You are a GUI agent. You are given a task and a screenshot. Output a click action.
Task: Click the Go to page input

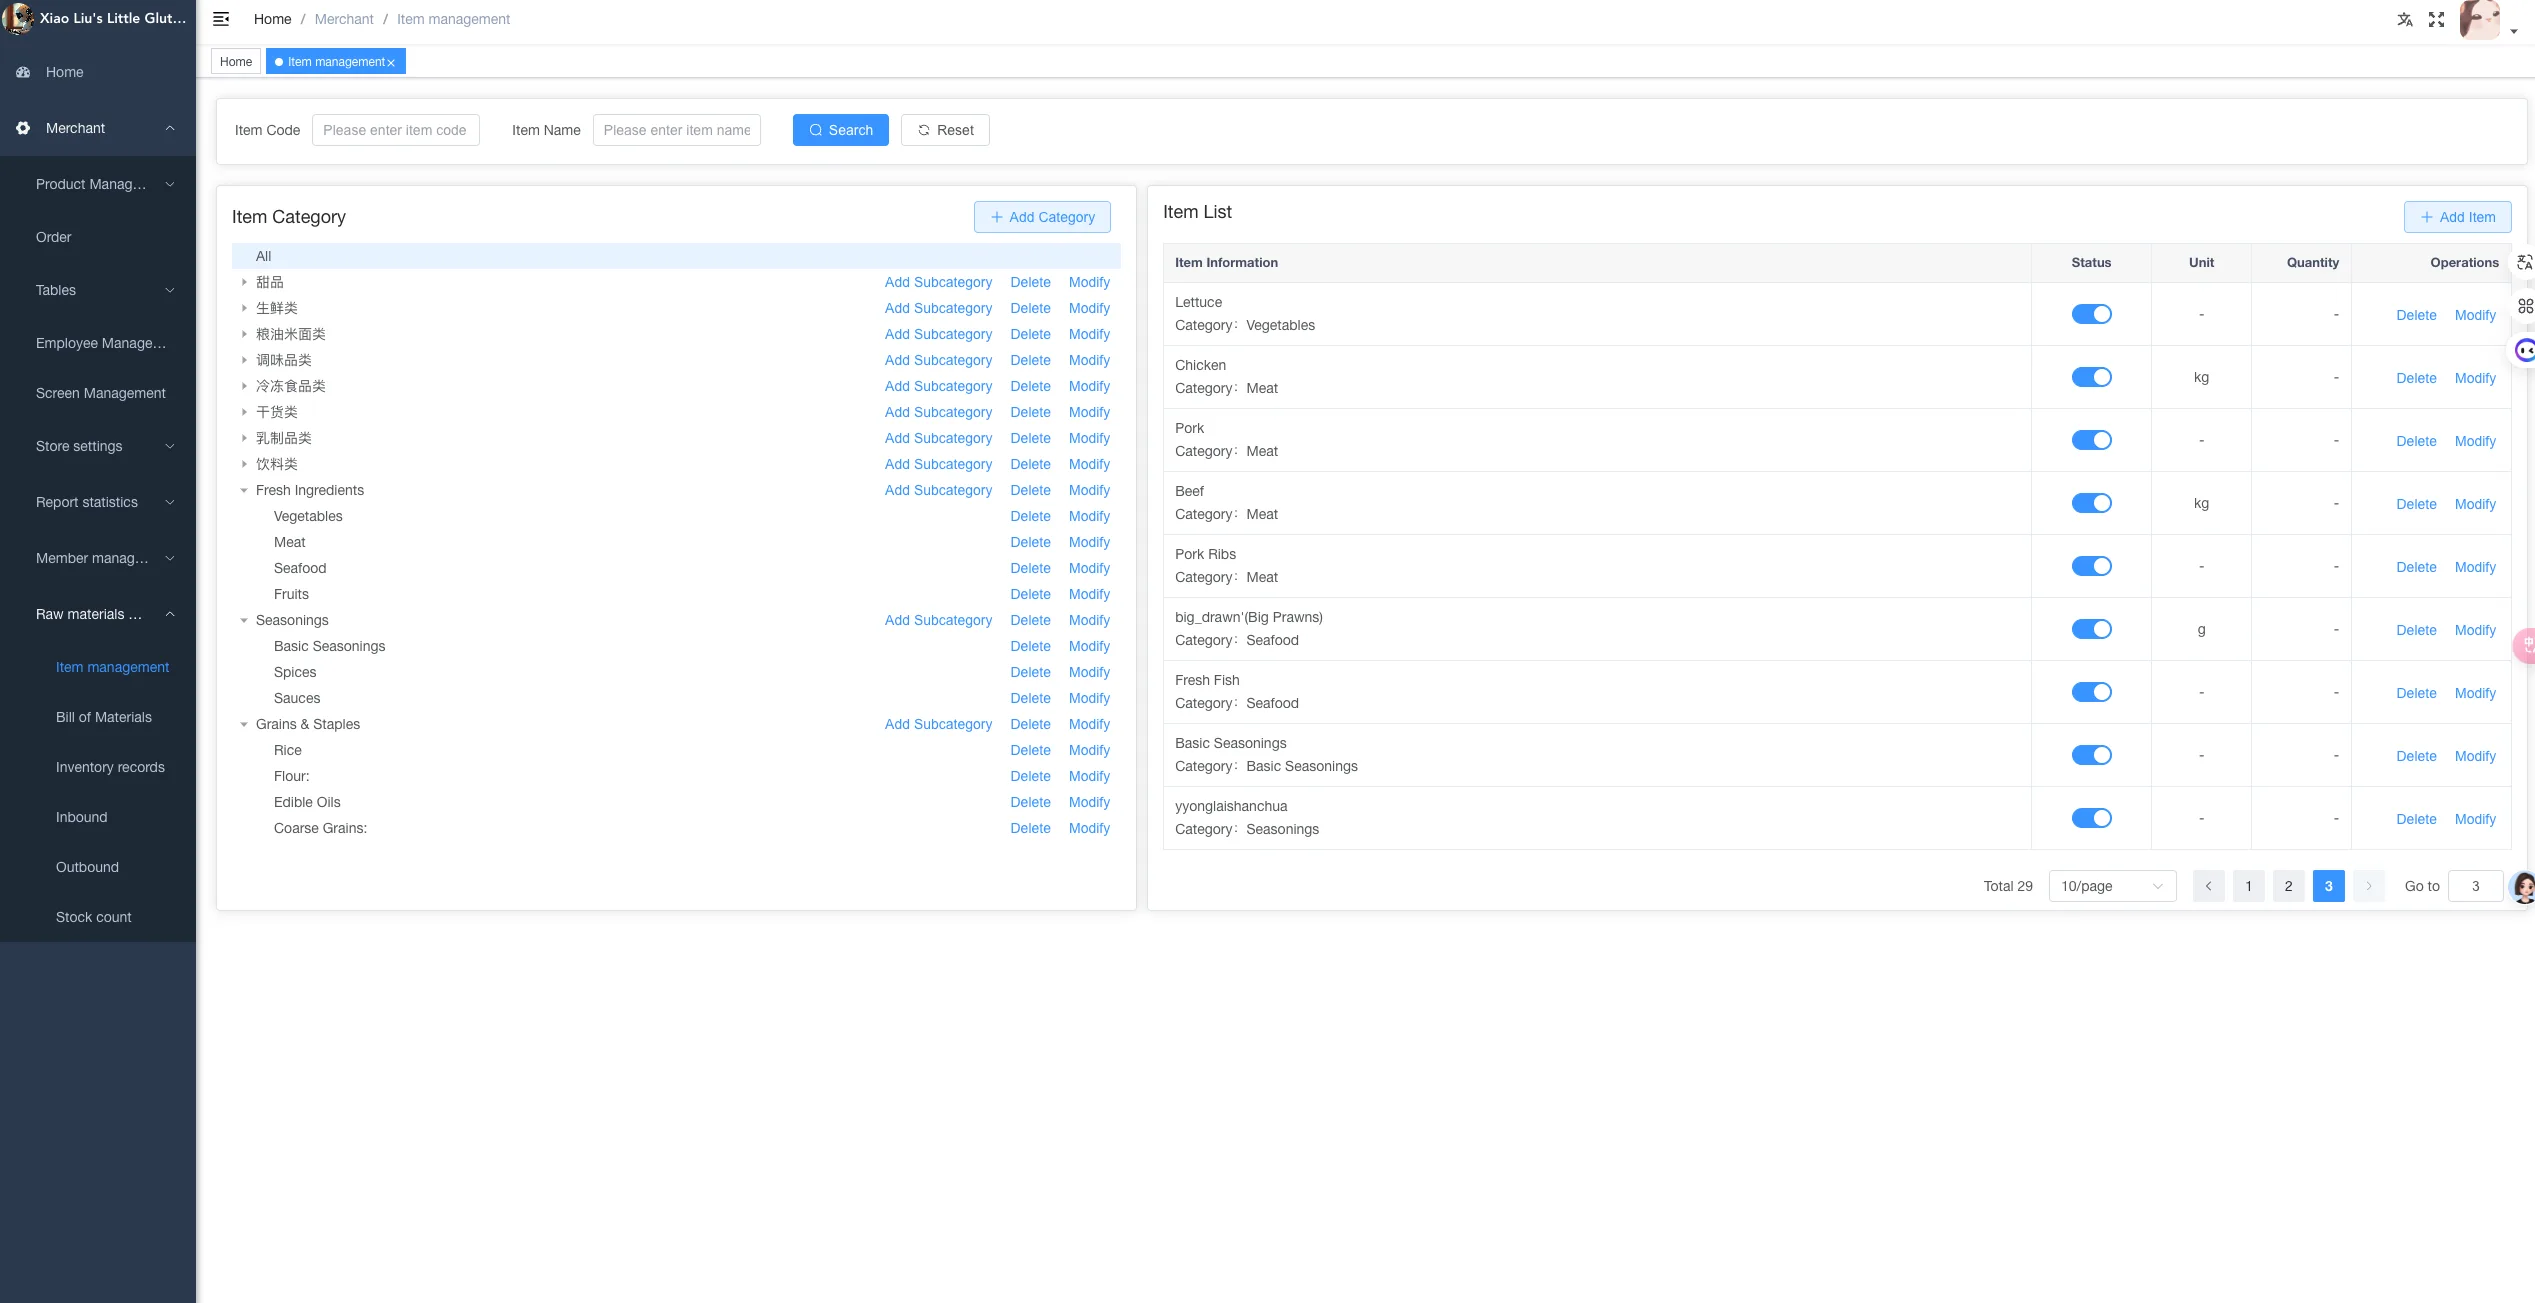[x=2475, y=886]
